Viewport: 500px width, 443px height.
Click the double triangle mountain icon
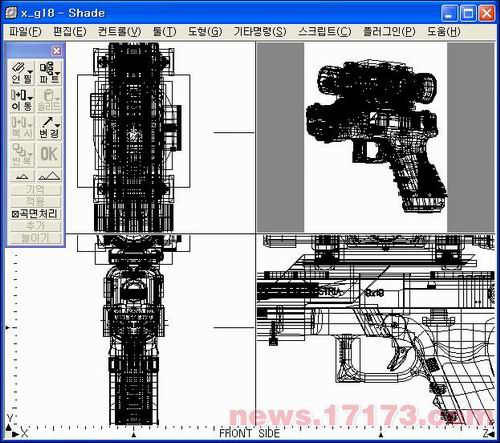pyautogui.click(x=49, y=176)
